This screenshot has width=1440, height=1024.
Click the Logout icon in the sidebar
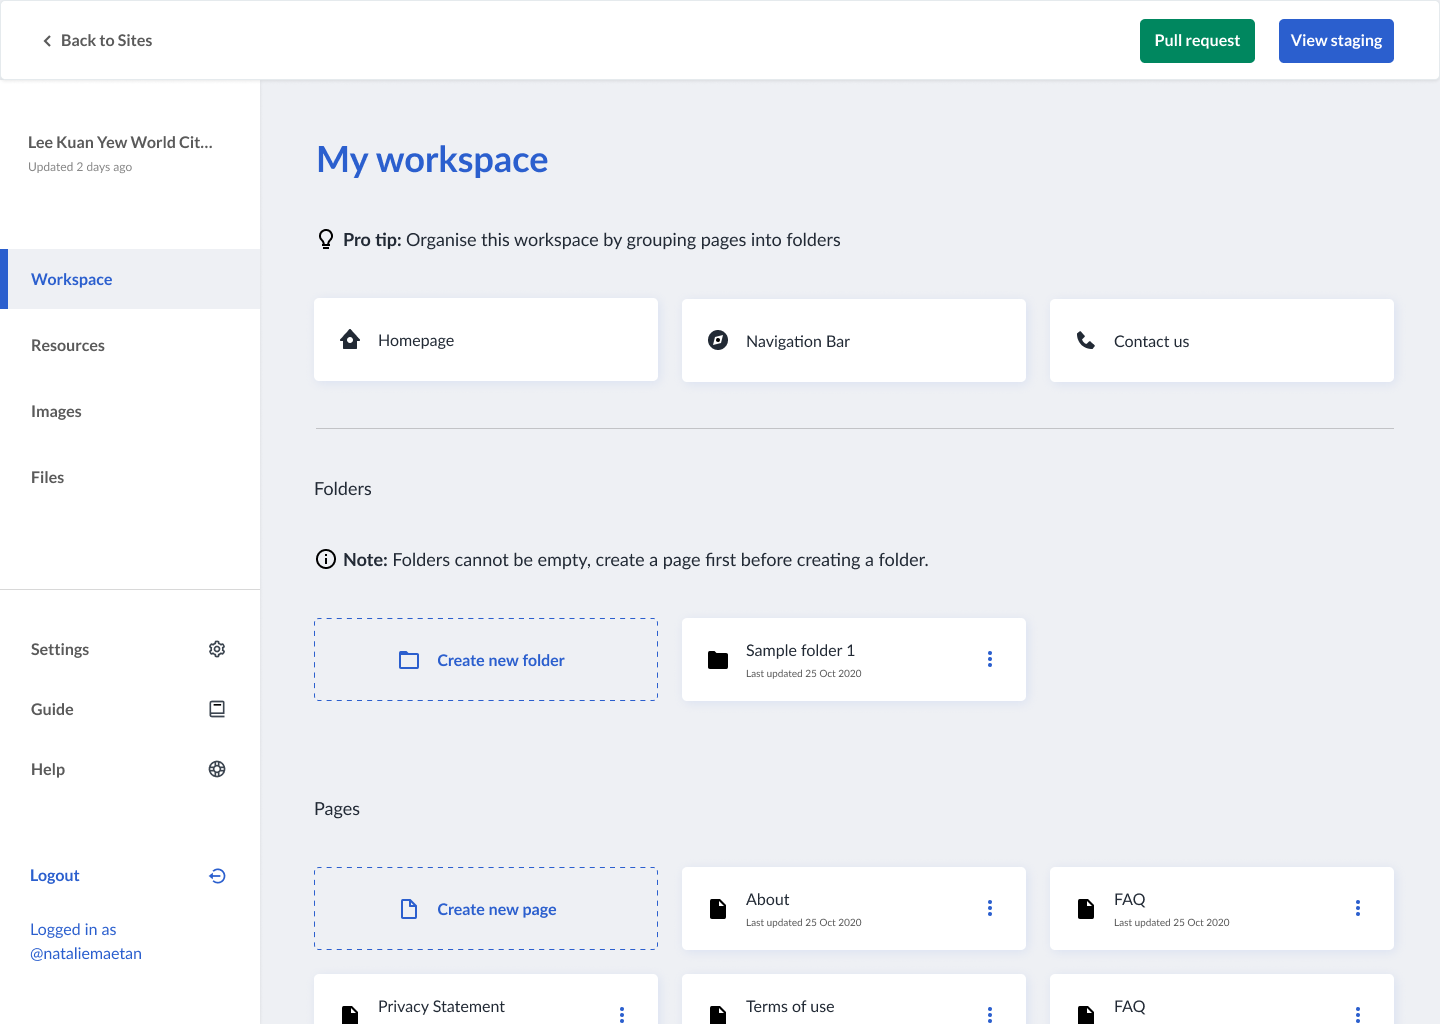click(x=217, y=875)
